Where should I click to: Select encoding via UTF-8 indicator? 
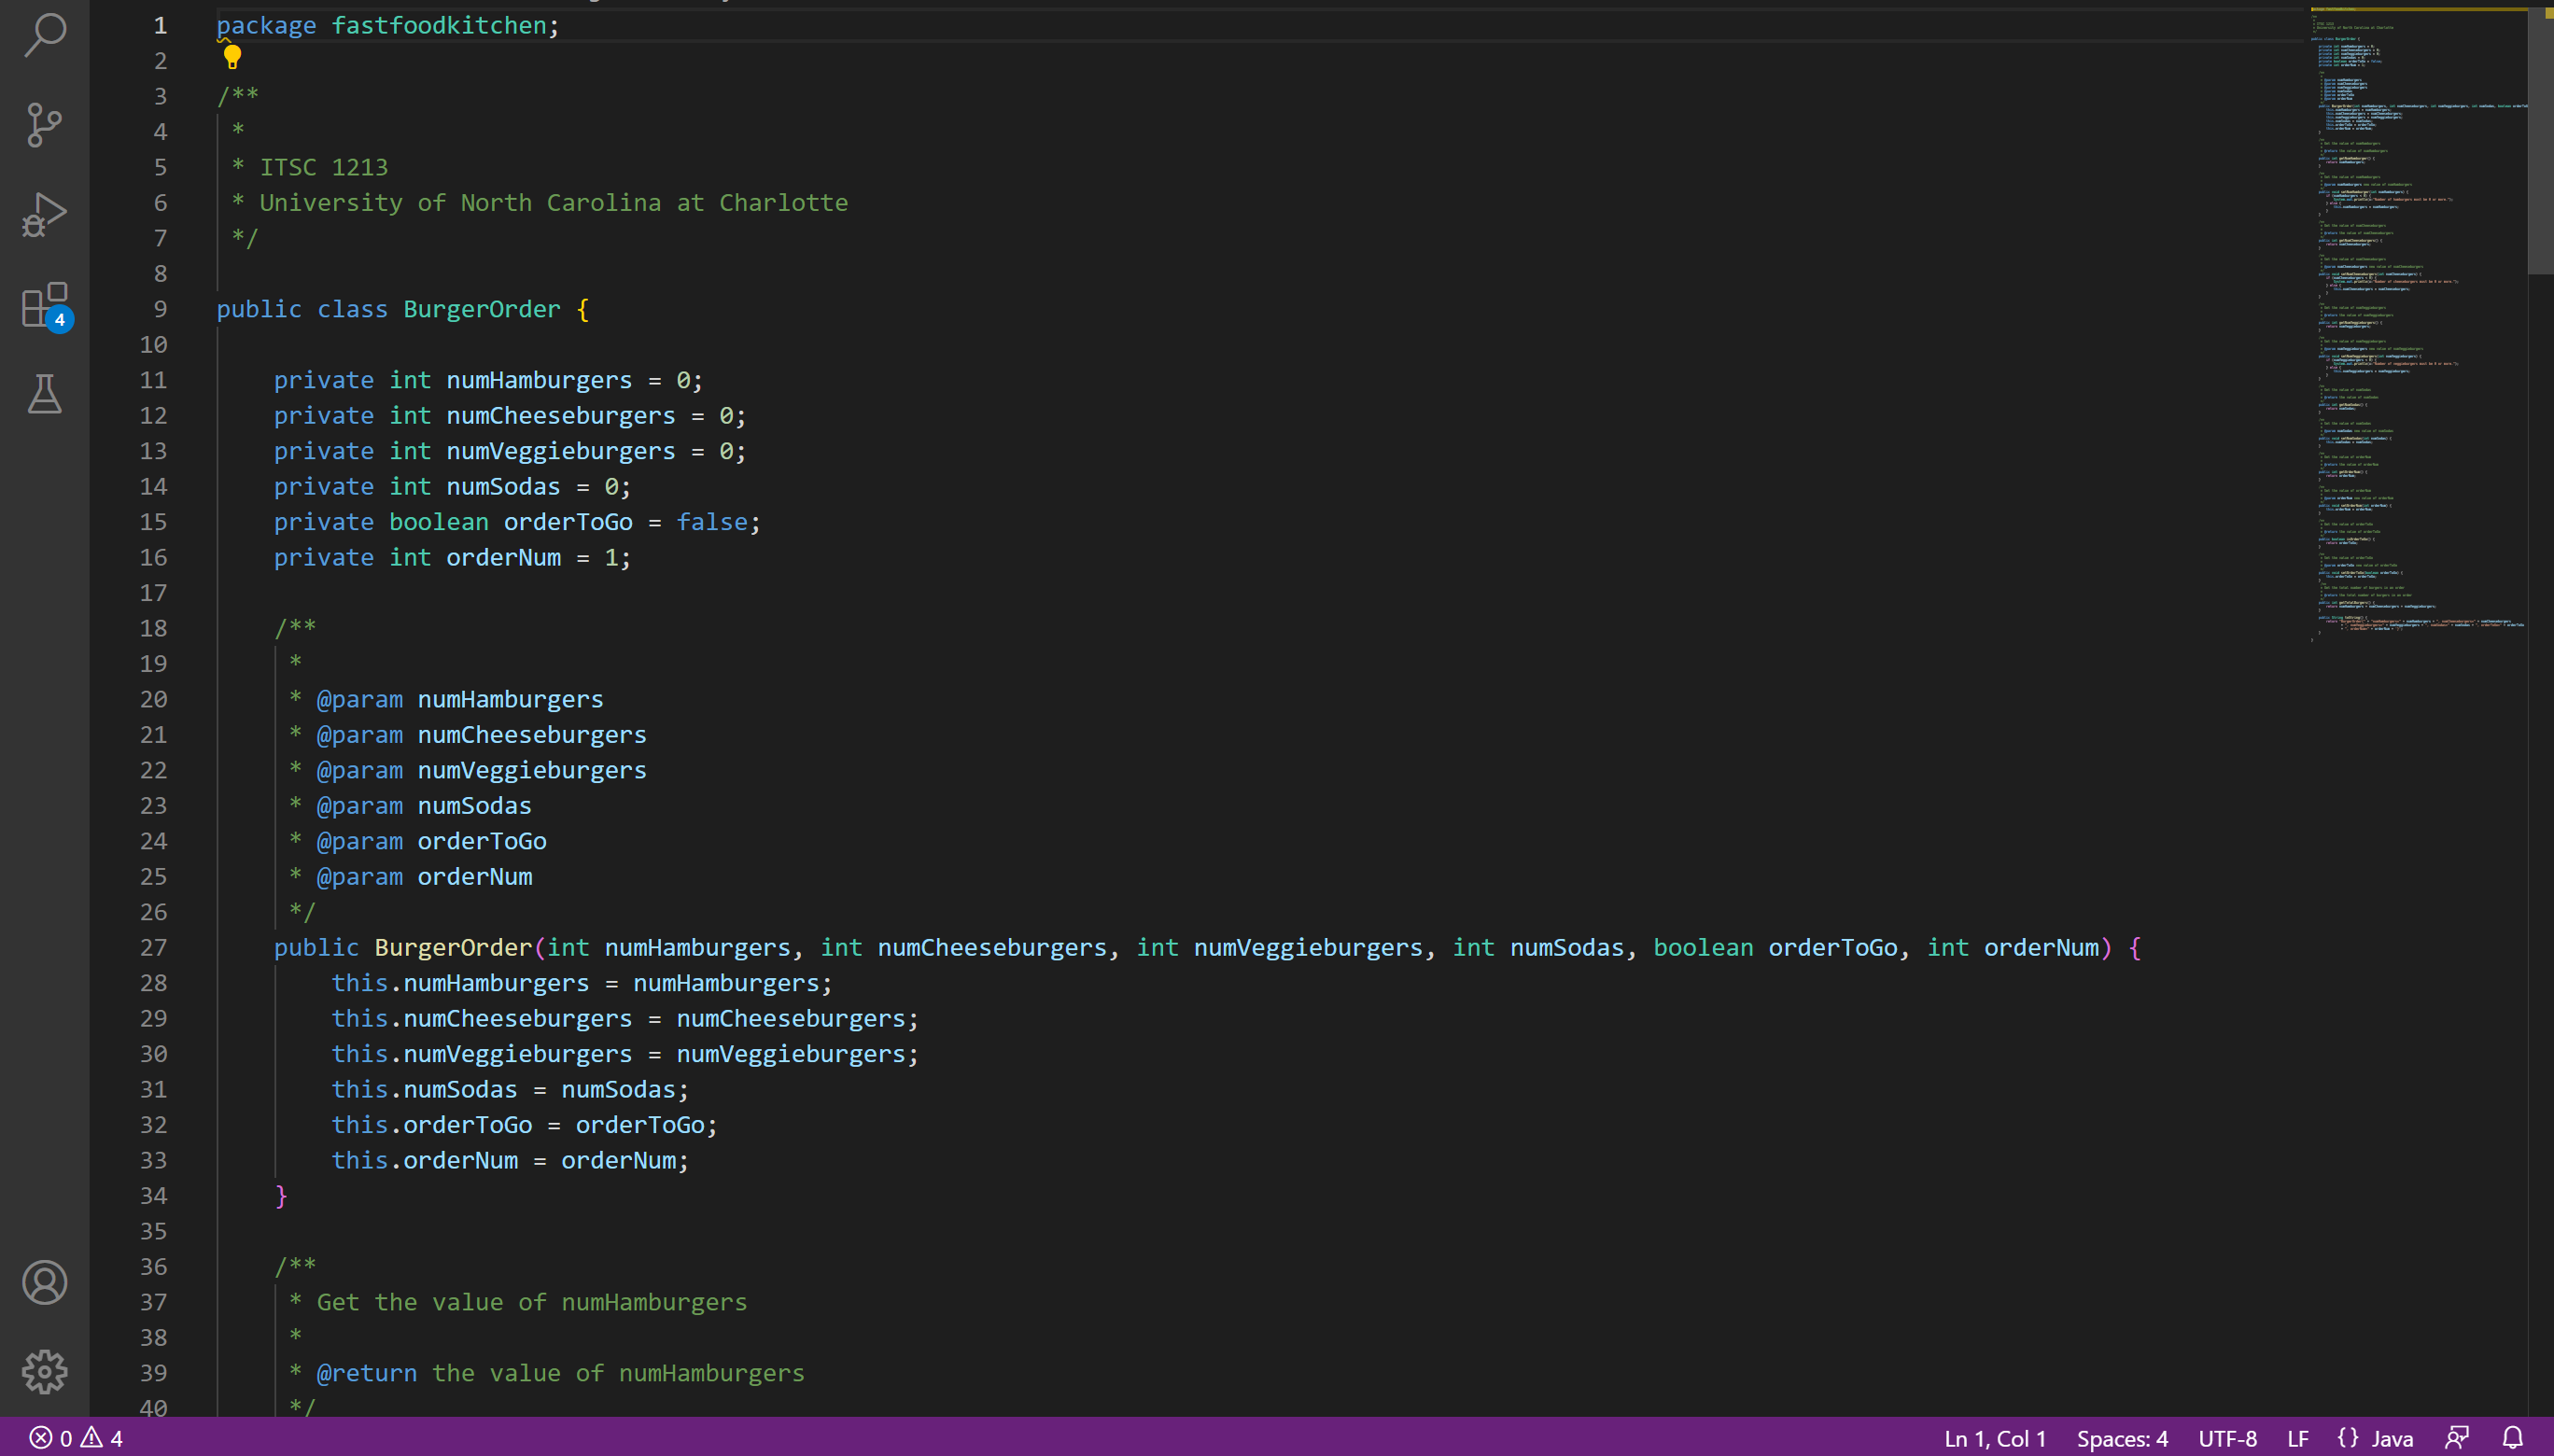click(2227, 1438)
